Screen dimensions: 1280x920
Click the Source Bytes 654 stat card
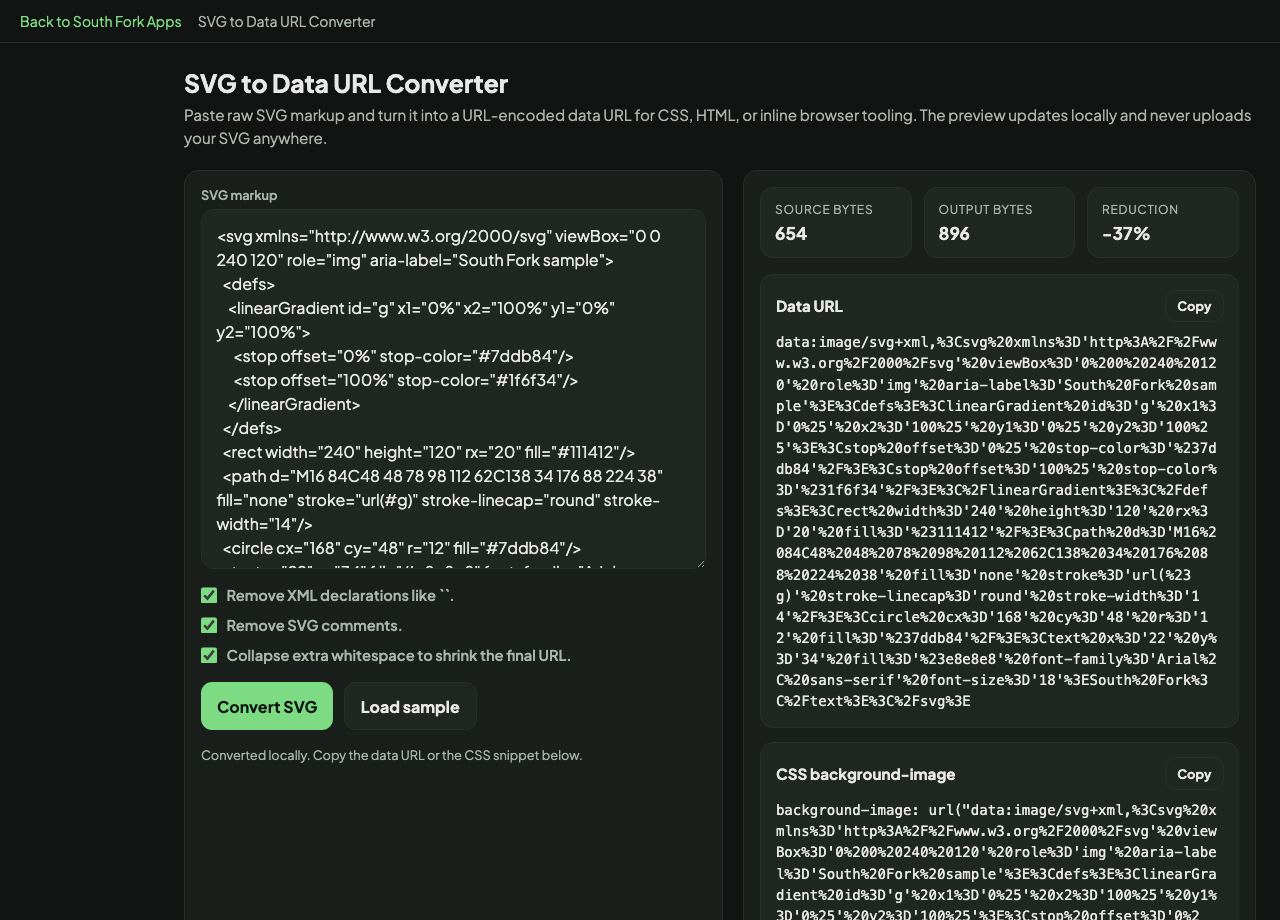point(836,222)
